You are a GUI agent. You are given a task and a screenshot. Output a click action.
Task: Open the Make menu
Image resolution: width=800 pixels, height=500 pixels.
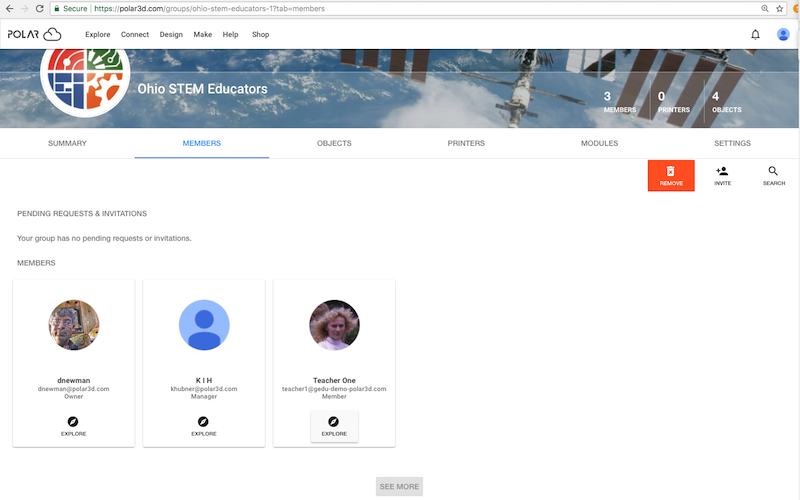coord(203,34)
